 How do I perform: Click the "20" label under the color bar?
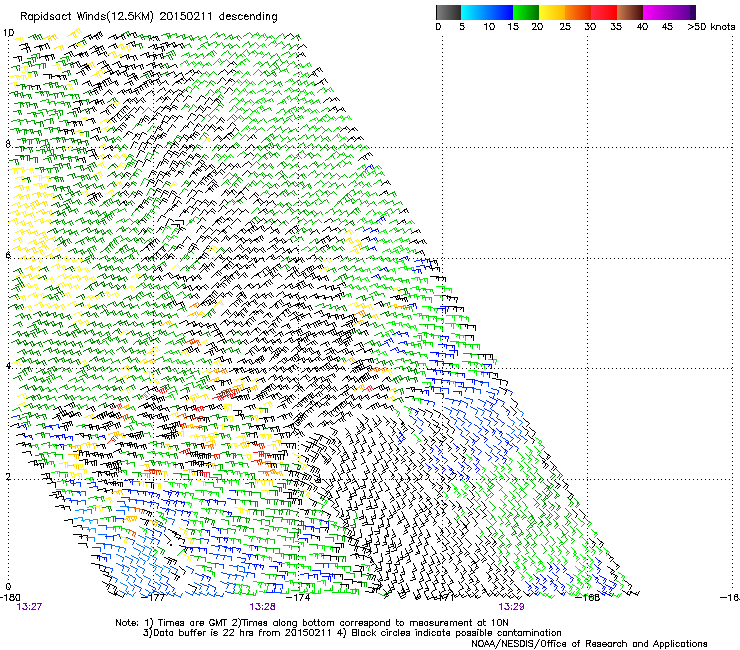537,27
